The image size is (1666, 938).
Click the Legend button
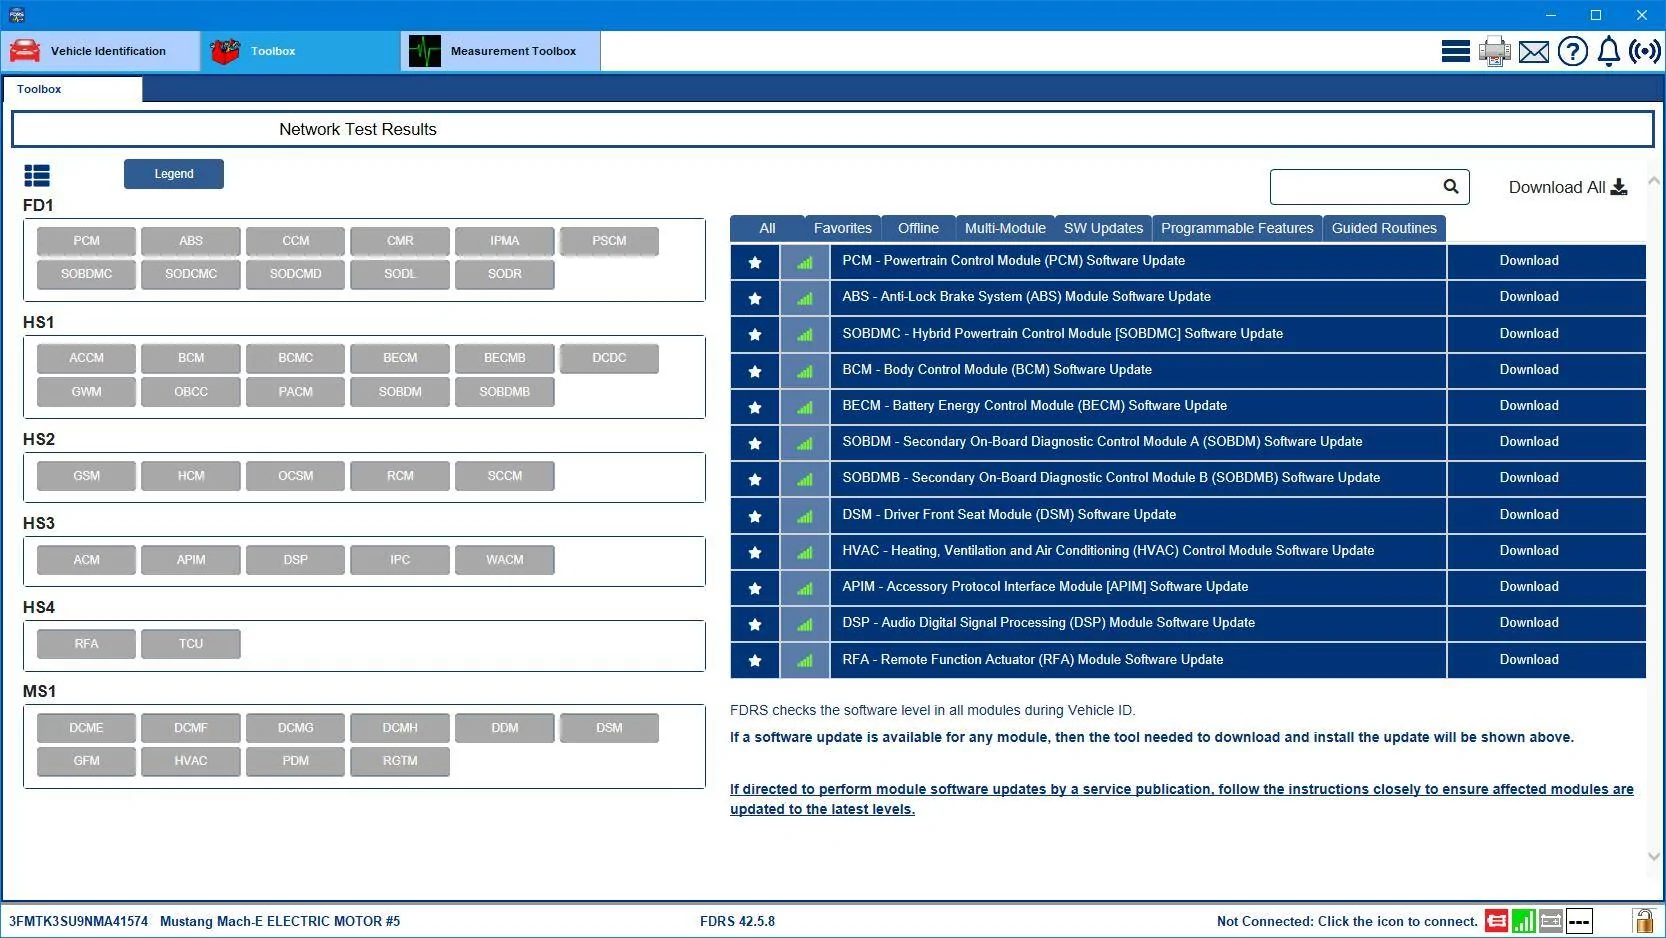tap(174, 174)
